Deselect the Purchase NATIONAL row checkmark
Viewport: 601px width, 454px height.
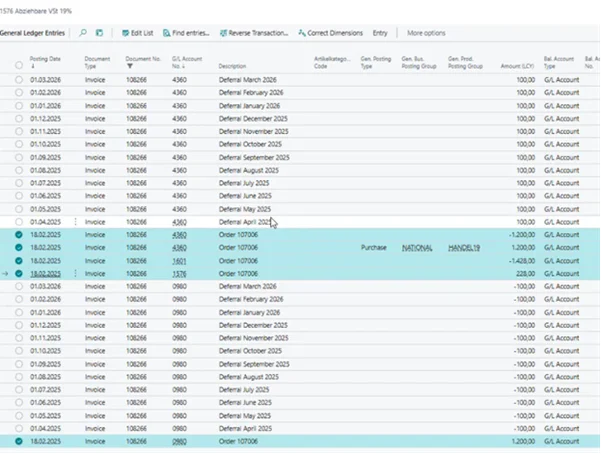[x=19, y=248]
